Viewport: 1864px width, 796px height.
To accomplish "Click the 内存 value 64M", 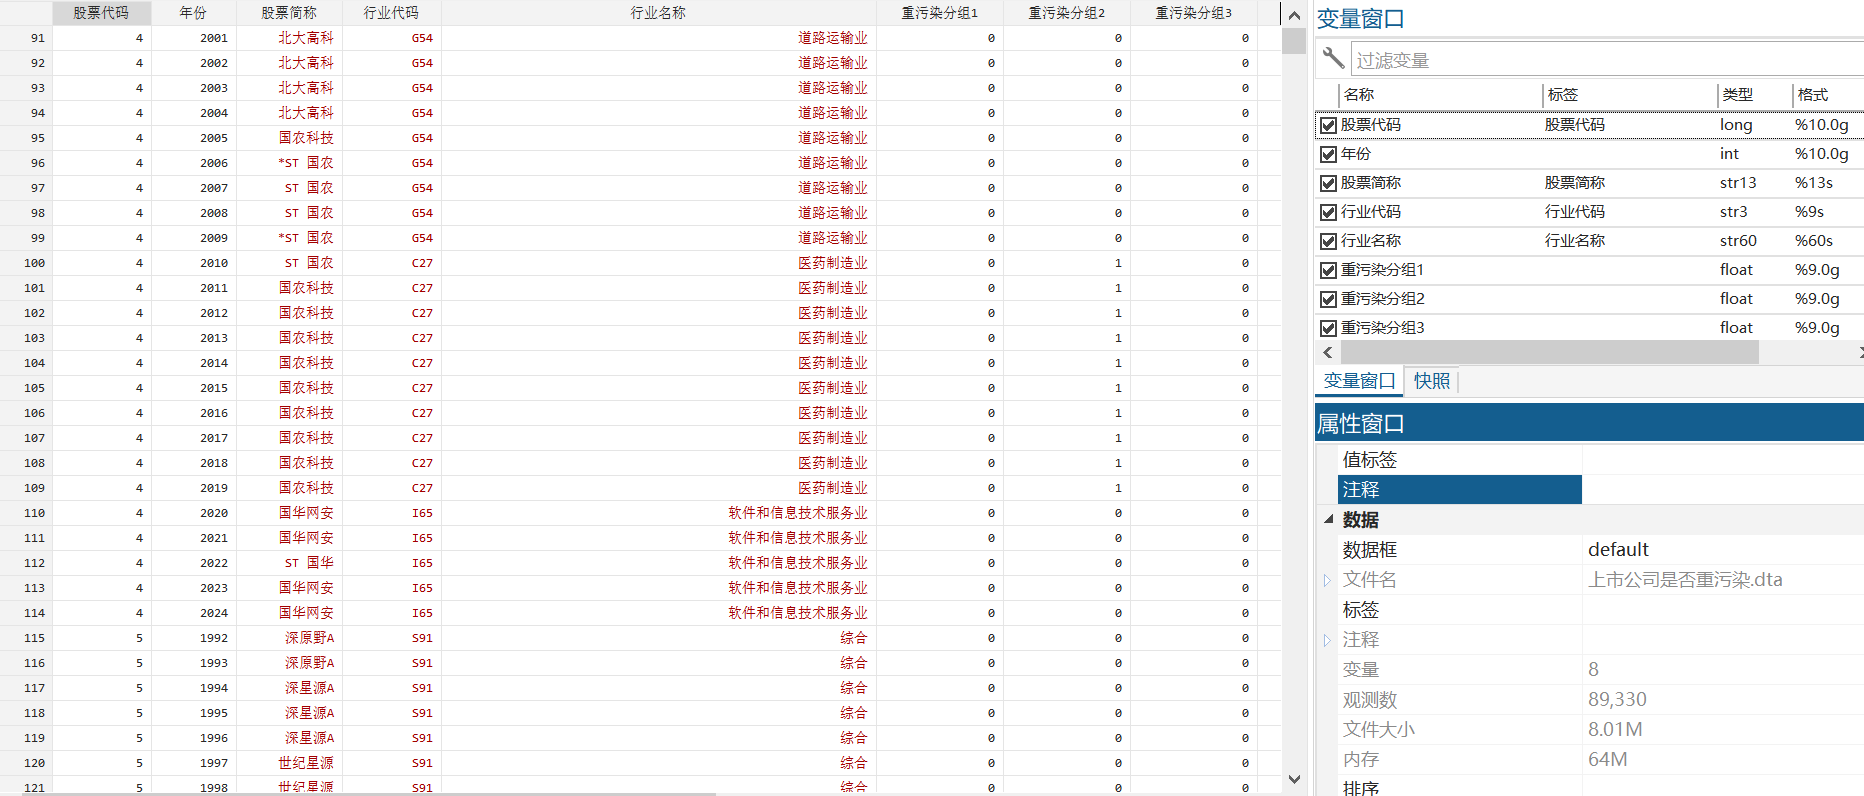I will 1607,760.
